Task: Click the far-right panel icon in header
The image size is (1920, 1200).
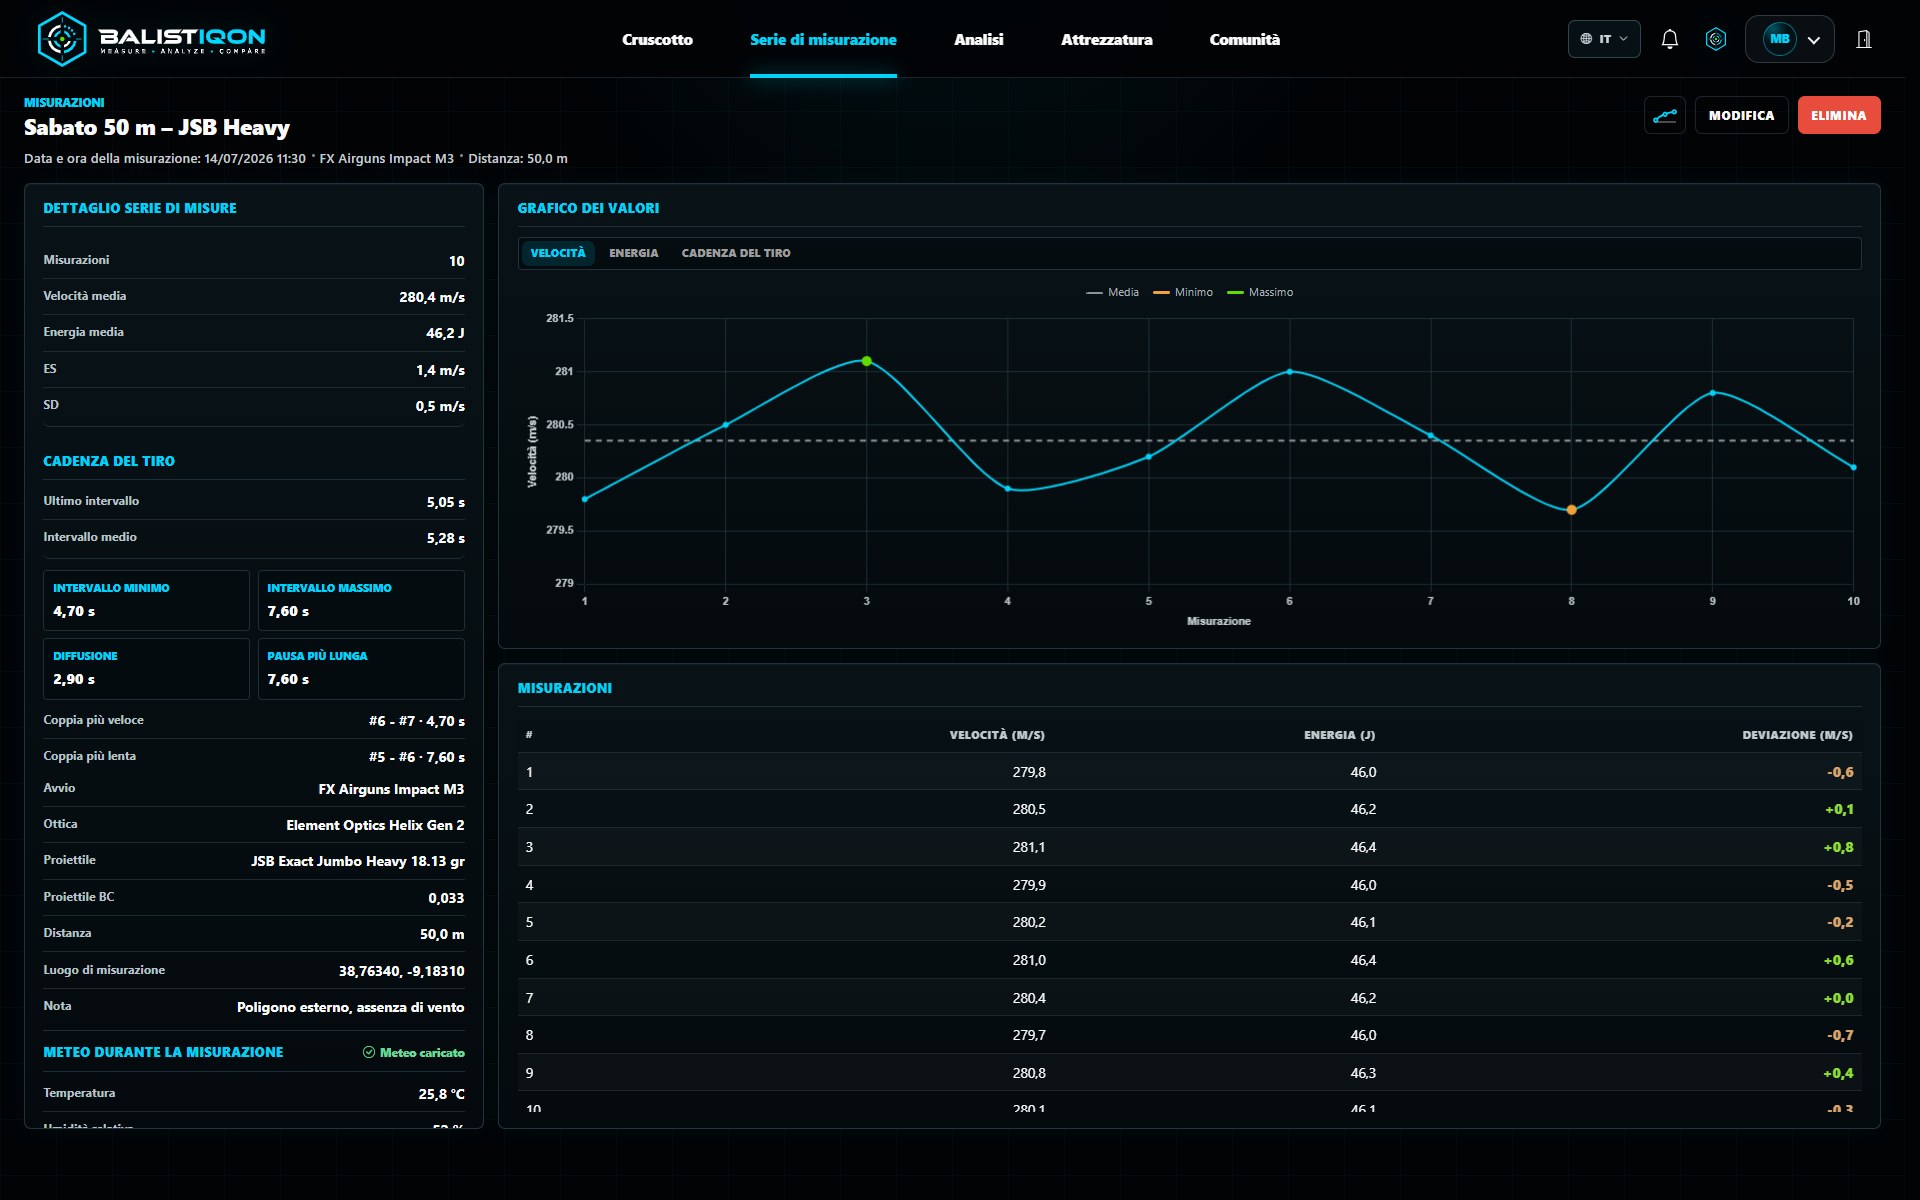Action: coord(1864,39)
